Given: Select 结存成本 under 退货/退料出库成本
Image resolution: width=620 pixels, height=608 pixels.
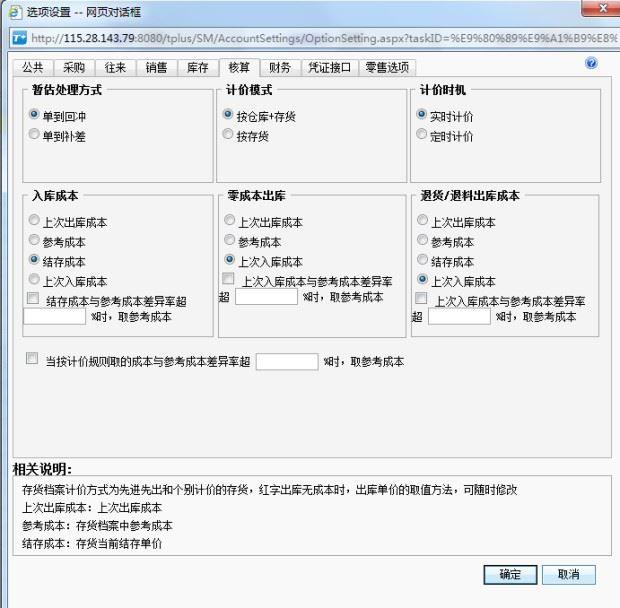Looking at the screenshot, I should (x=422, y=259).
